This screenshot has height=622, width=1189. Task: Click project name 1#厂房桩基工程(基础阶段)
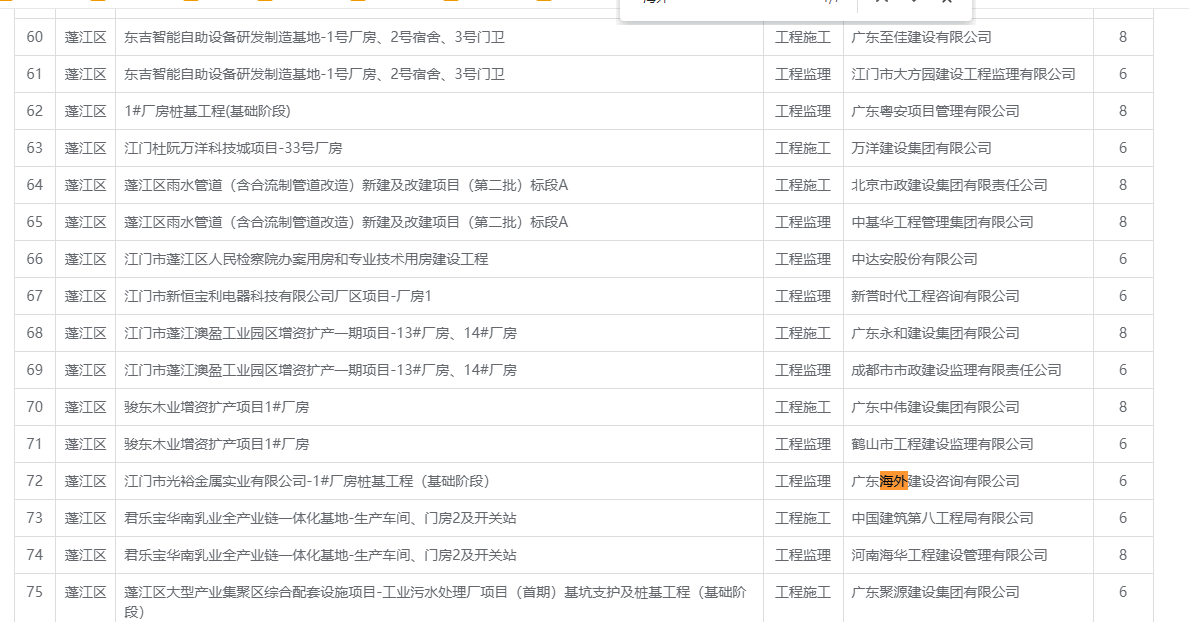pyautogui.click(x=207, y=111)
